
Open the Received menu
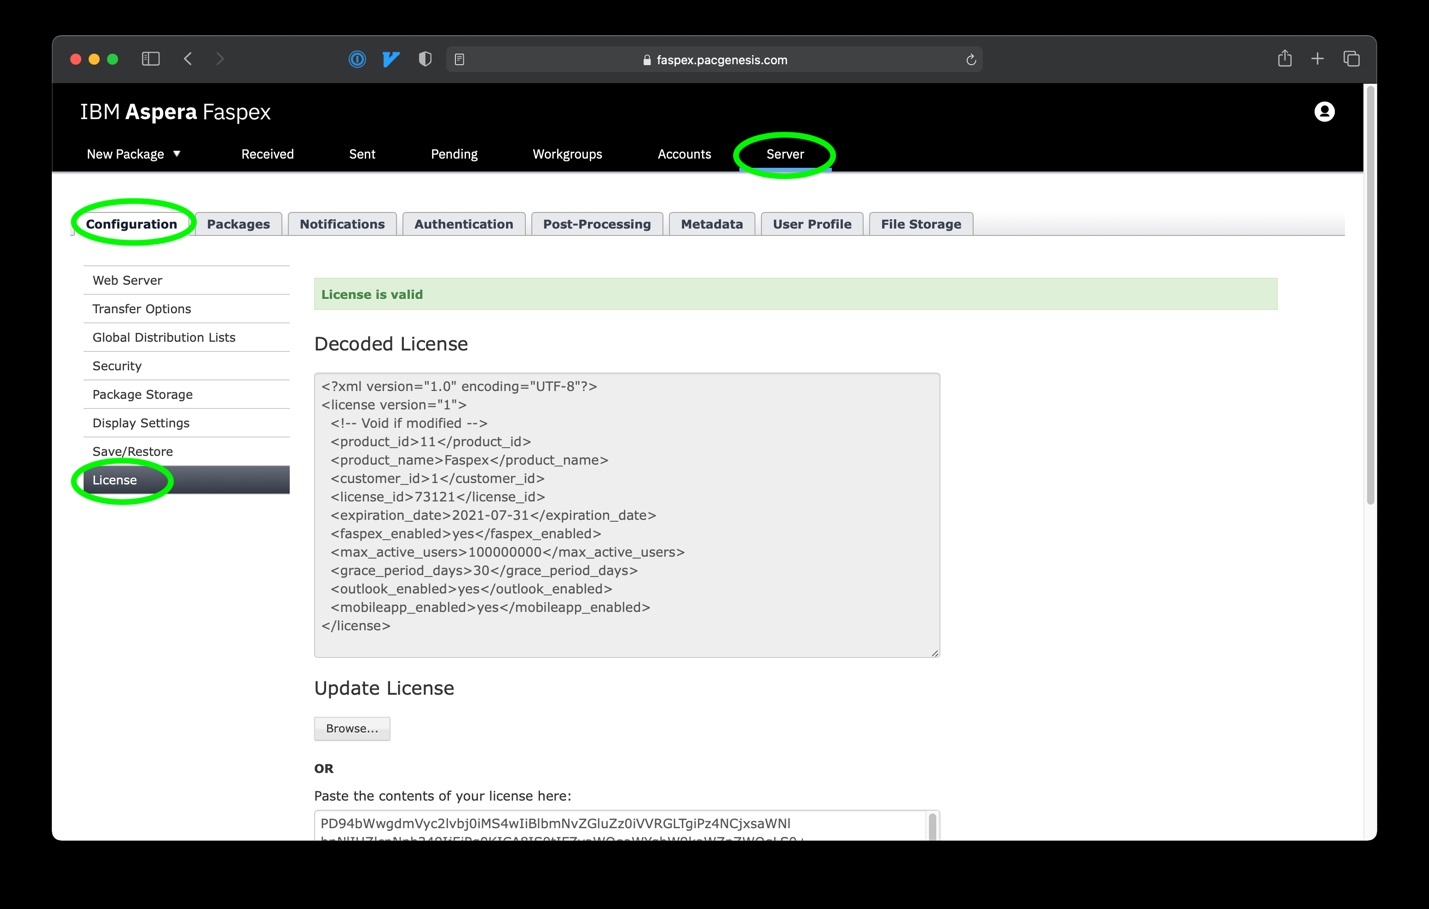click(x=267, y=154)
